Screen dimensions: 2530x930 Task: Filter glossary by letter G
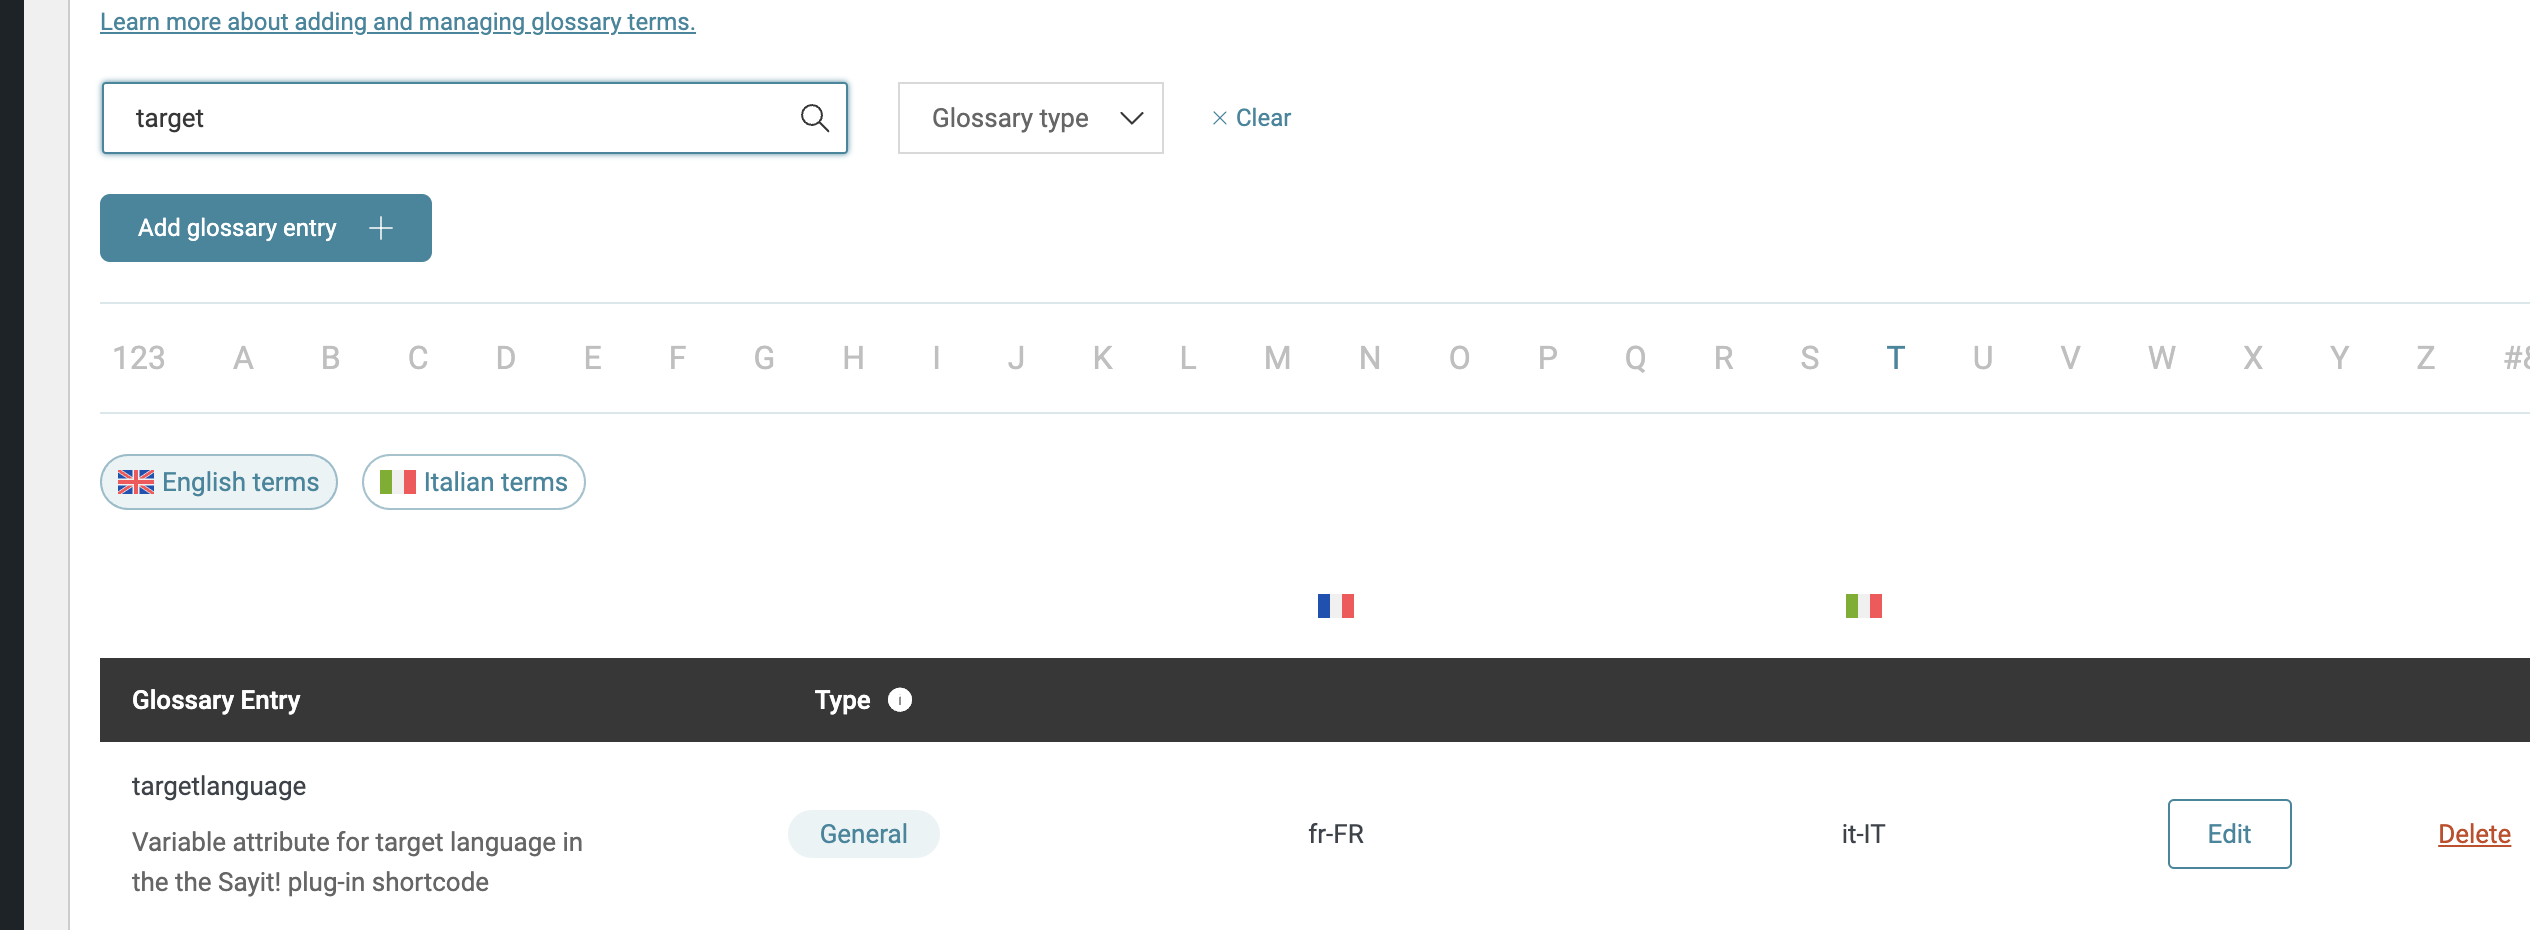coord(765,358)
